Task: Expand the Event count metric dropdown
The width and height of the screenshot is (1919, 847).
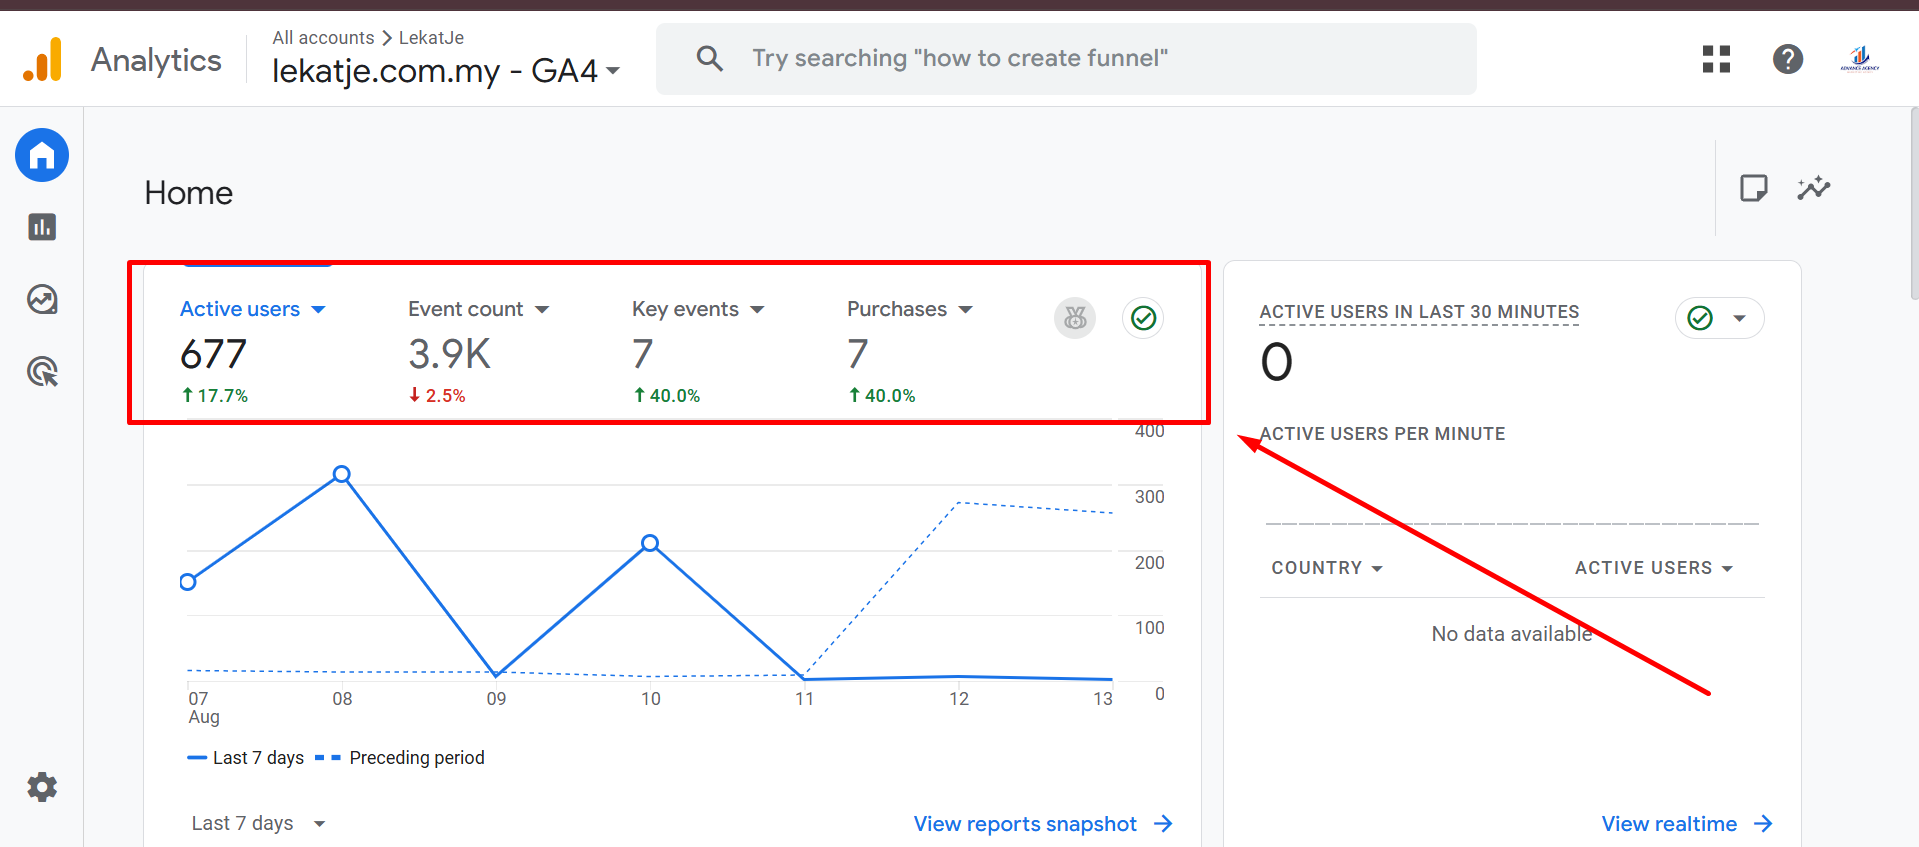Action: tap(542, 310)
